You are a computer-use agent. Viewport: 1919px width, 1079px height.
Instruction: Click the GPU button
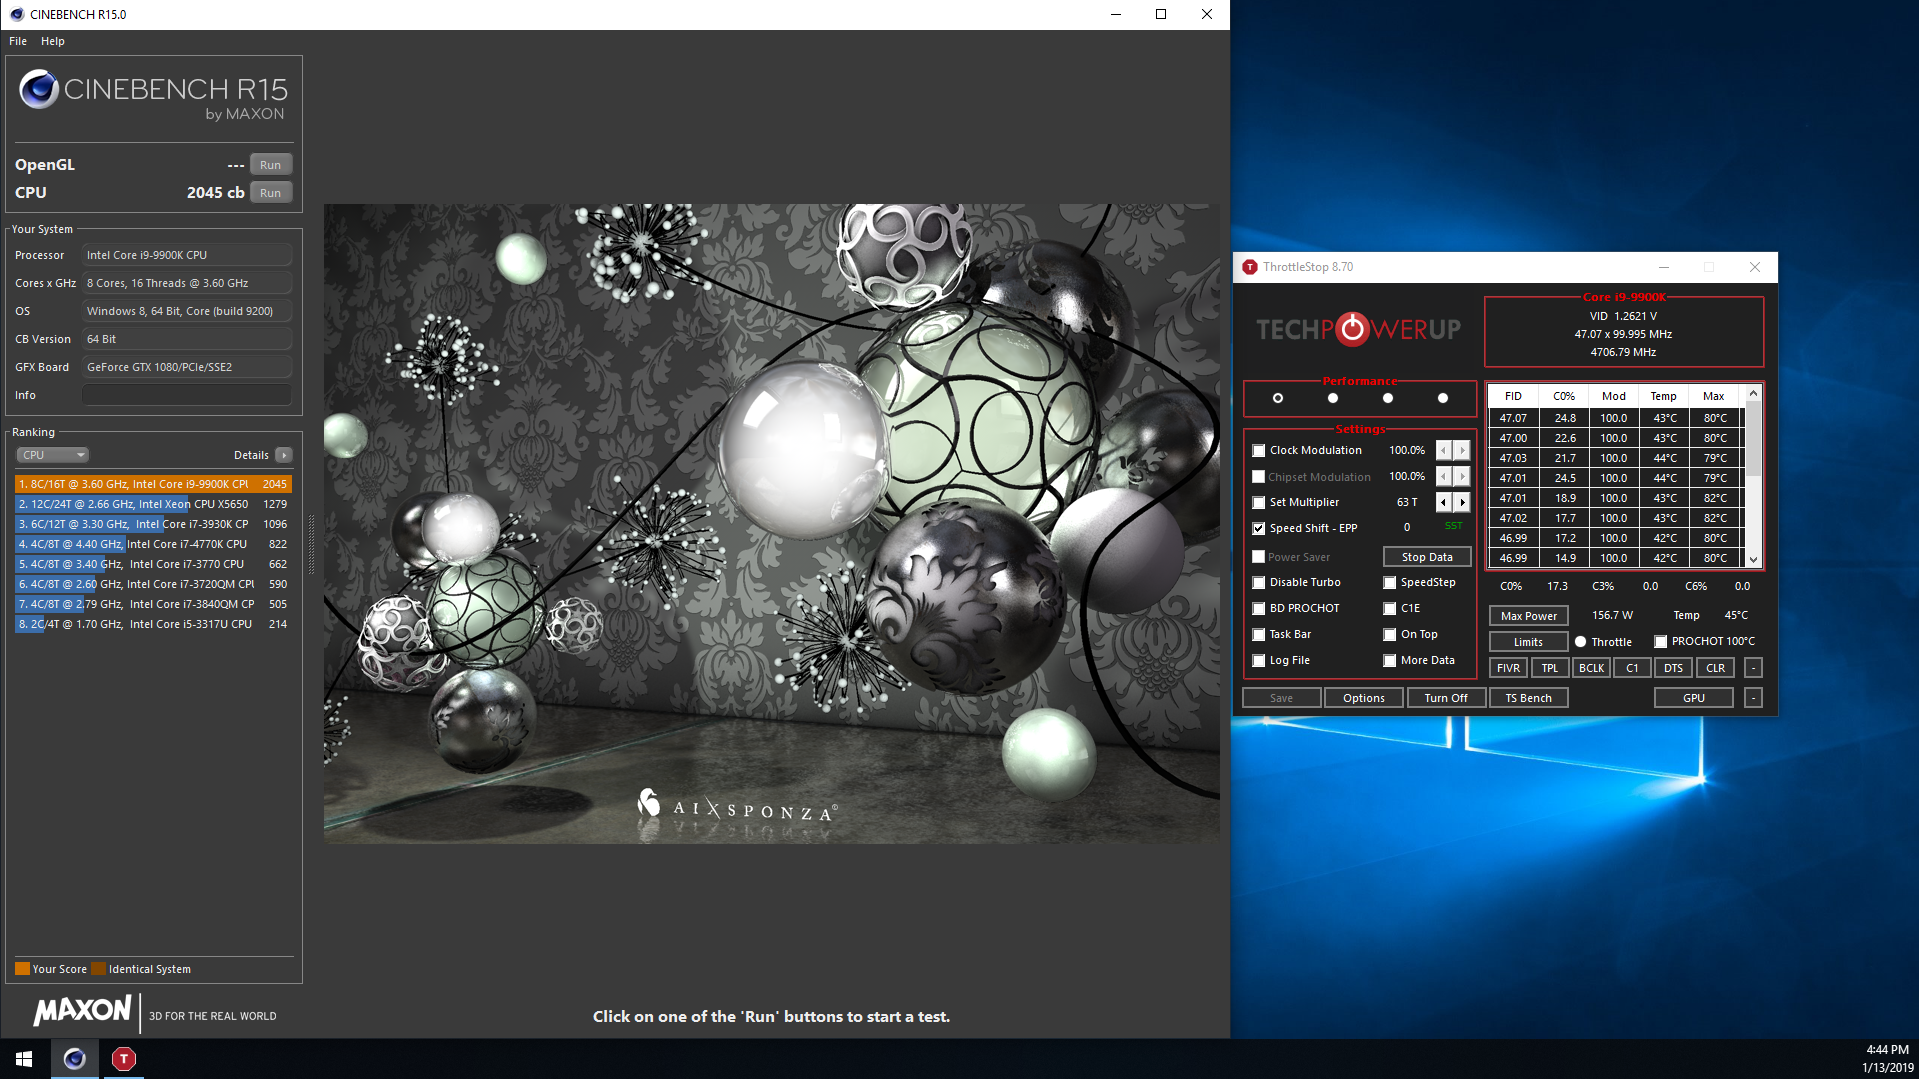tap(1693, 698)
